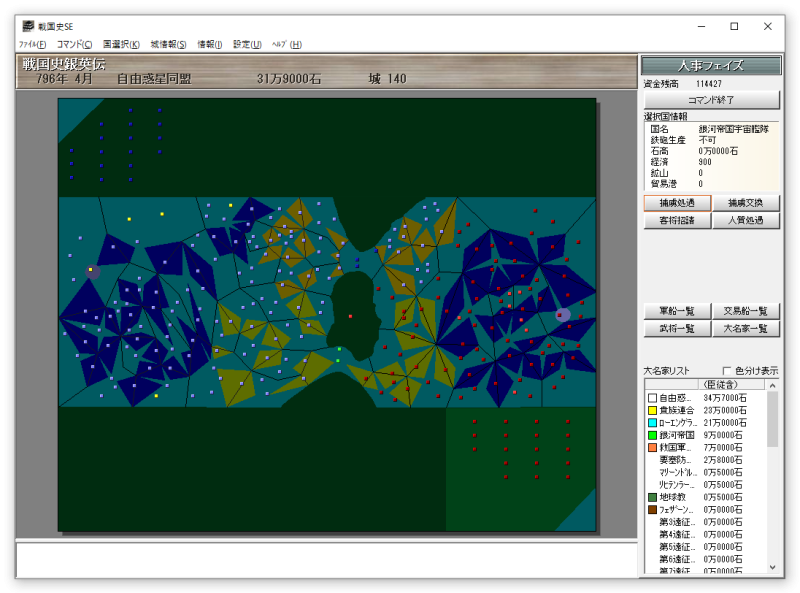Click the 自由惑星同盟 name in header
Viewport: 800px width, 593px height.
(x=154, y=79)
